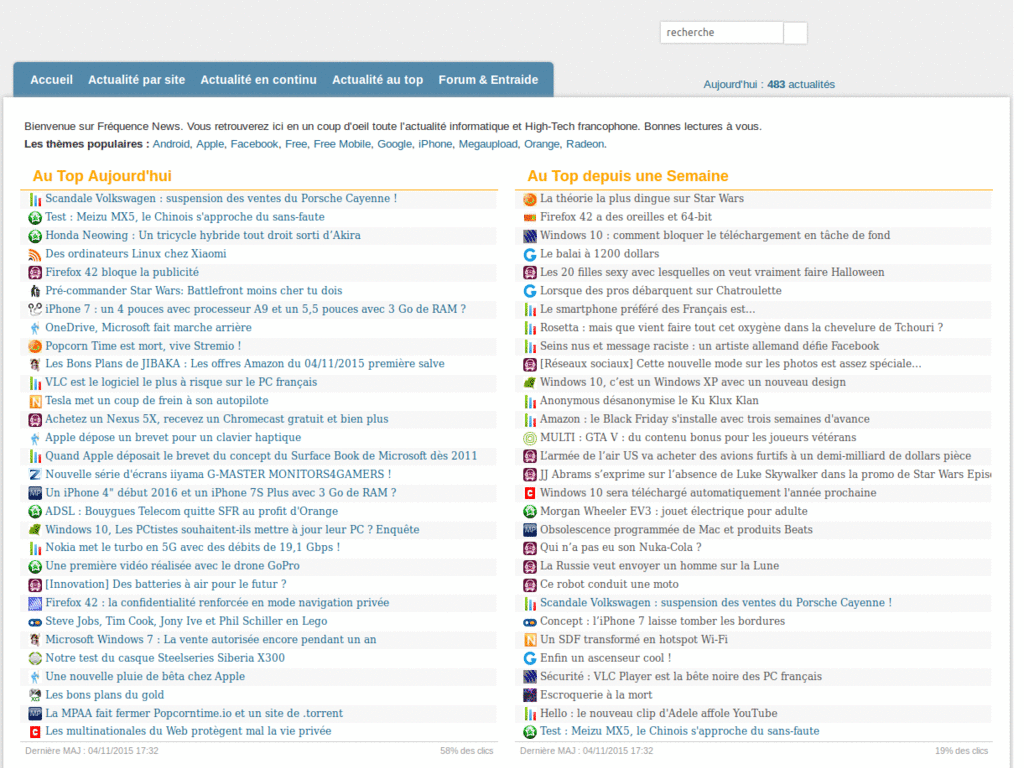Click the icon beside Windows 10 comment bloquer le téléchargement
The image size is (1024, 768).
click(530, 236)
